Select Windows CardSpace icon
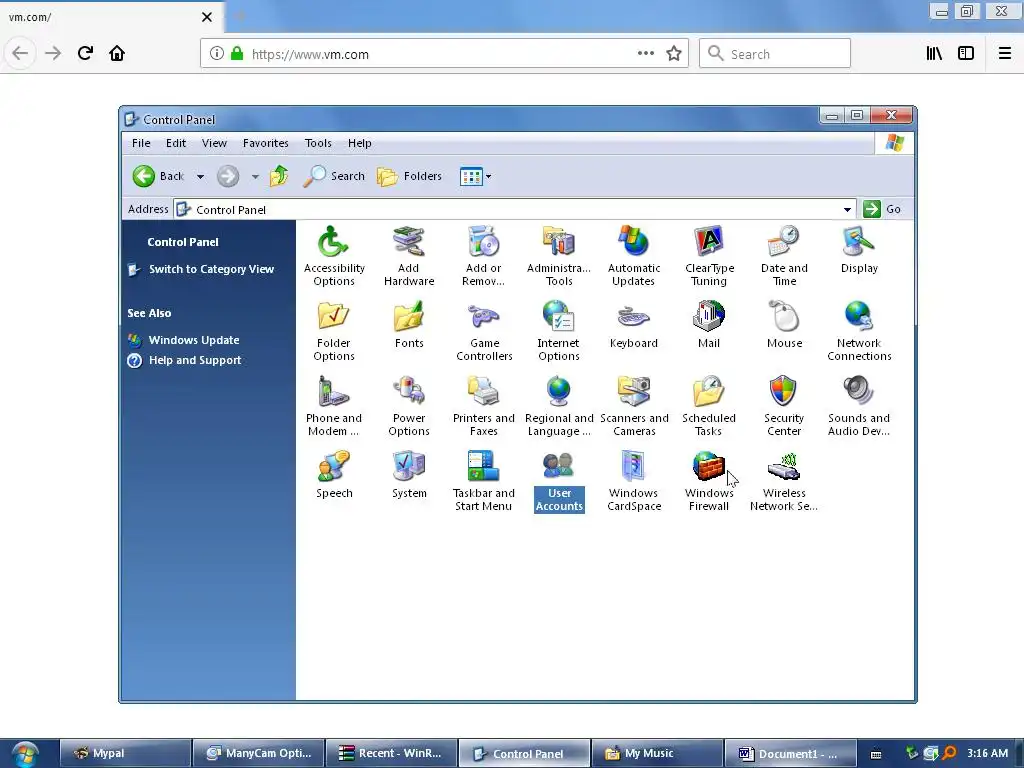The width and height of the screenshot is (1024, 768). 633,481
